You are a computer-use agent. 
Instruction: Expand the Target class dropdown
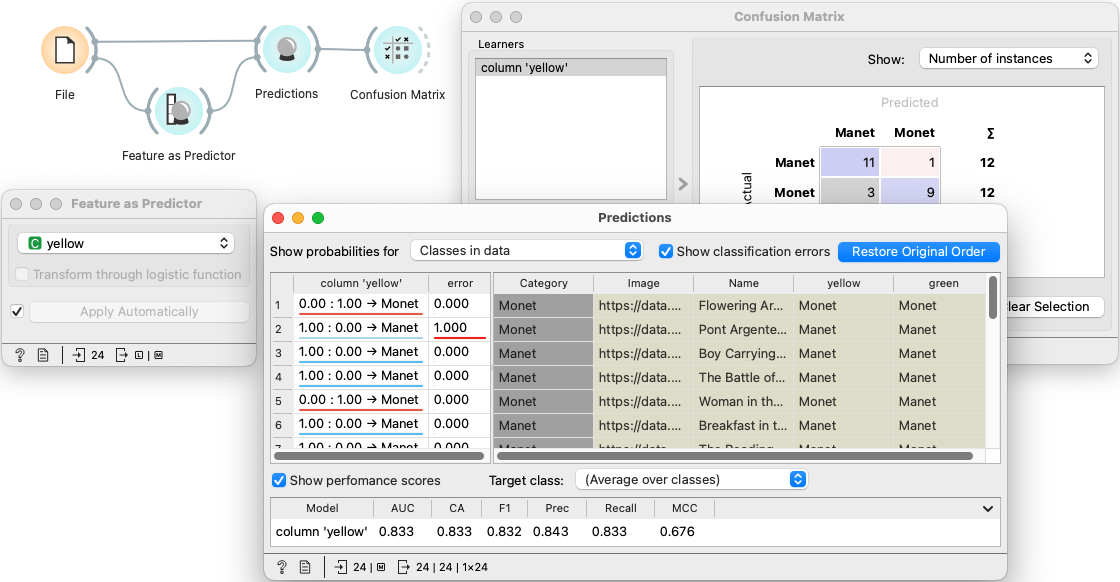tap(691, 480)
